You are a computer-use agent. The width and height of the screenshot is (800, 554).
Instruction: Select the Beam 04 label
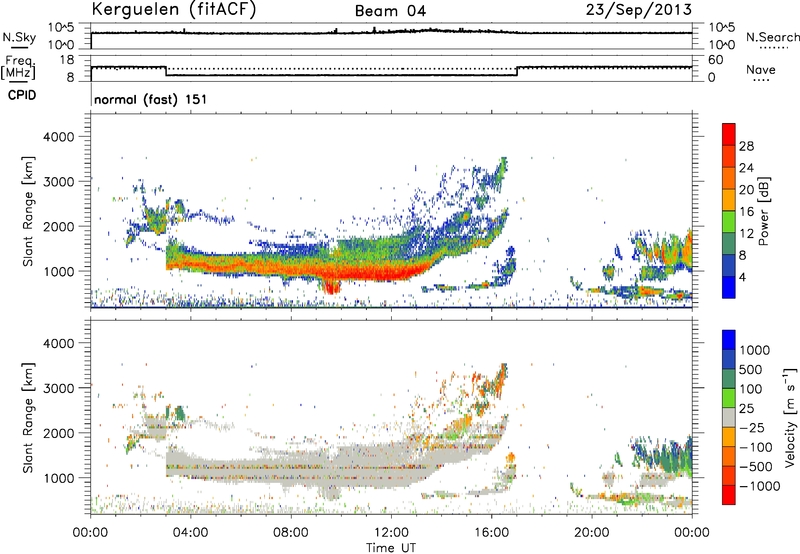click(x=390, y=11)
